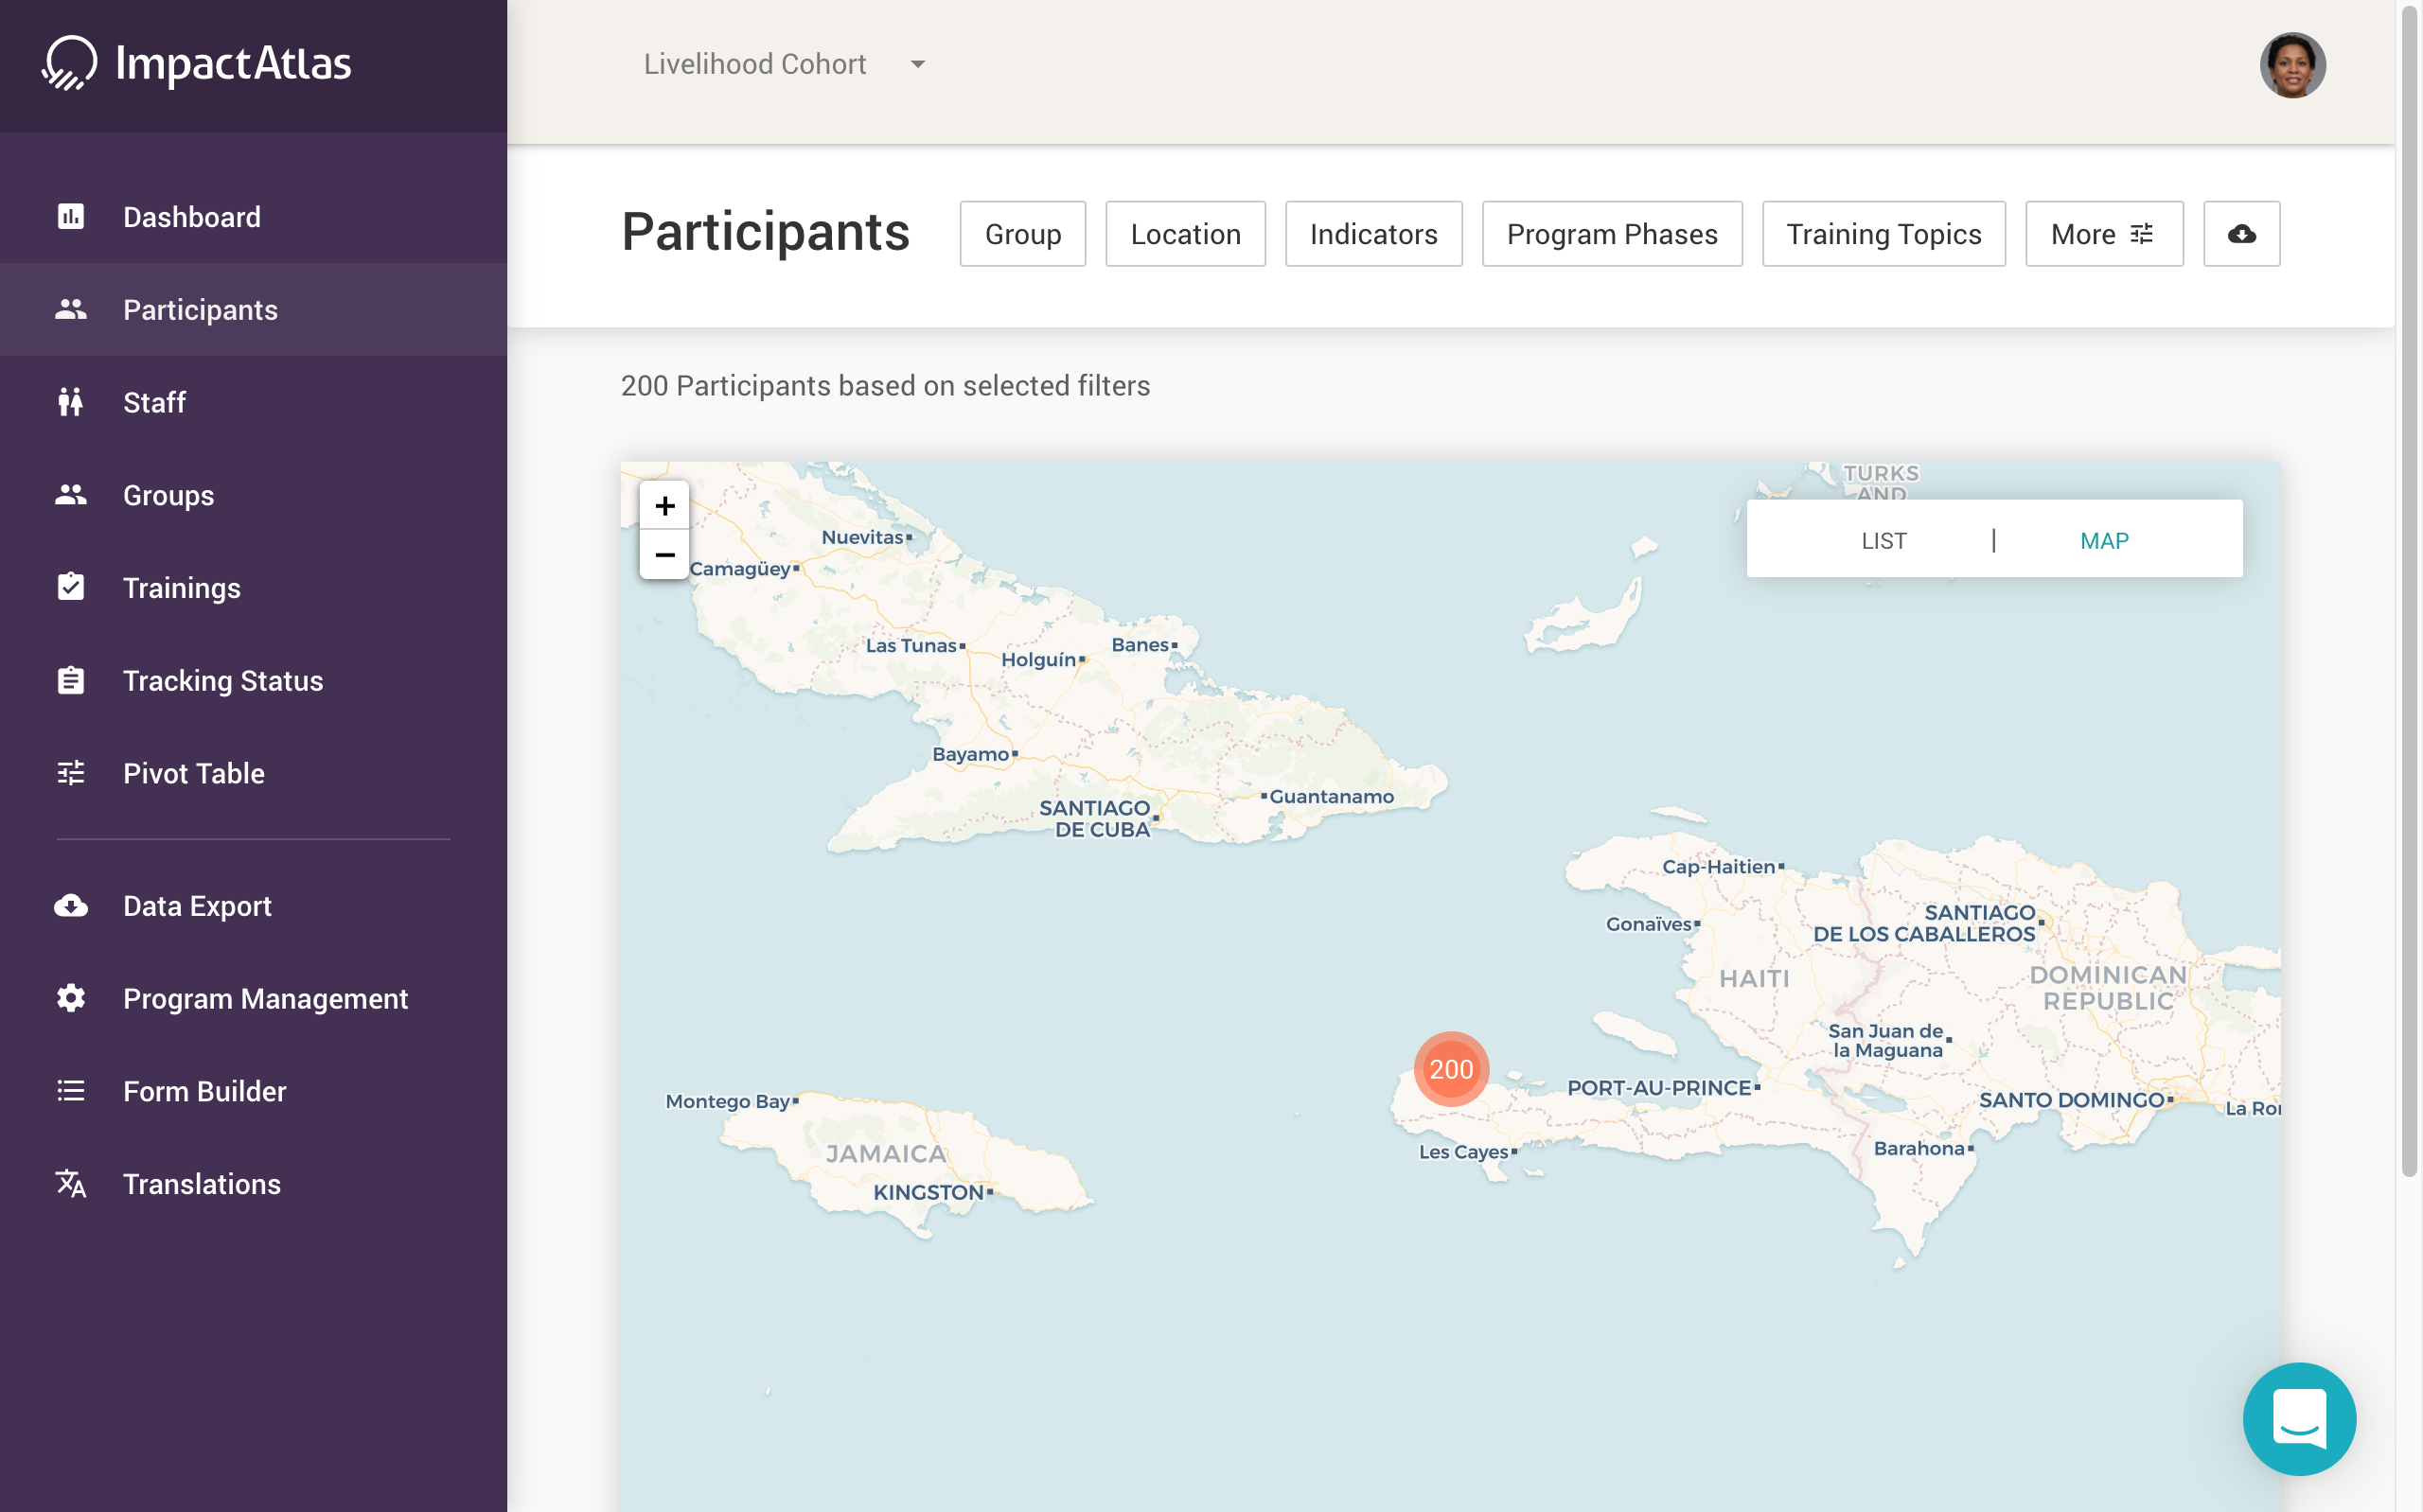Open Form Builder from sidebar
Image resolution: width=2423 pixels, height=1512 pixels.
[x=204, y=1091]
